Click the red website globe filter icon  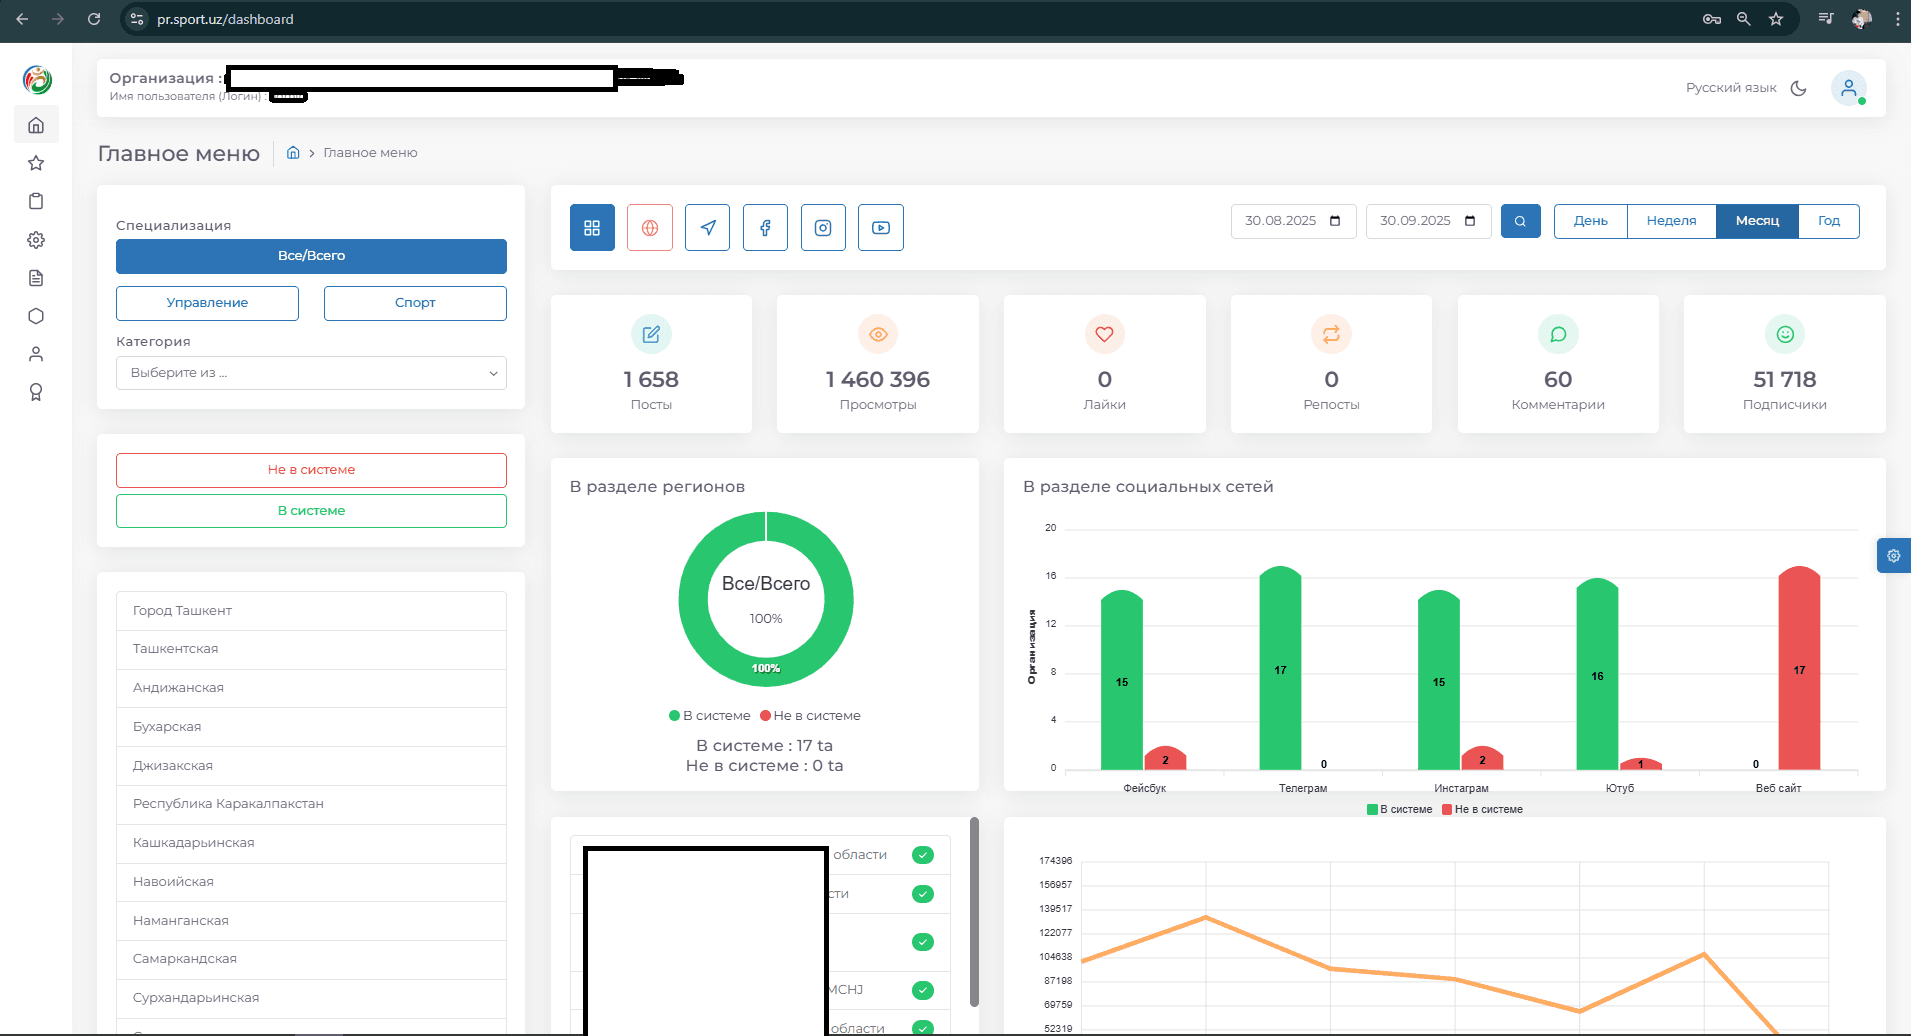pos(650,227)
